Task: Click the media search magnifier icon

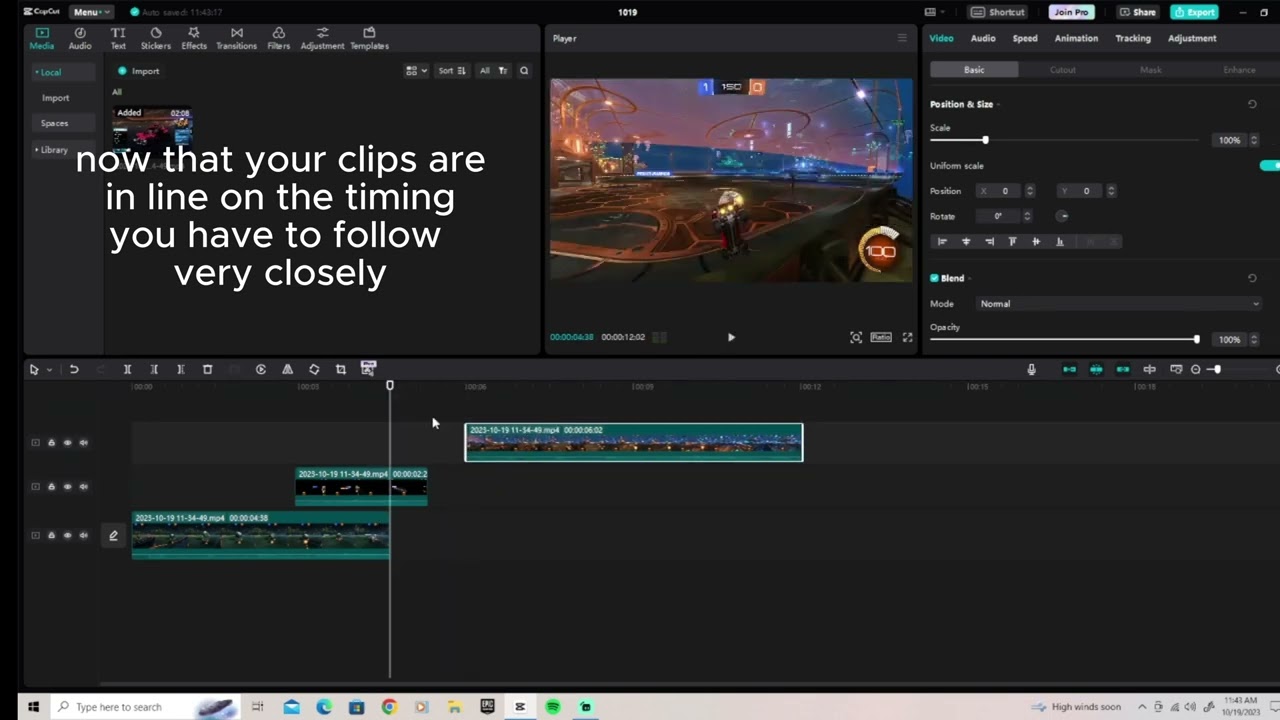Action: point(524,71)
